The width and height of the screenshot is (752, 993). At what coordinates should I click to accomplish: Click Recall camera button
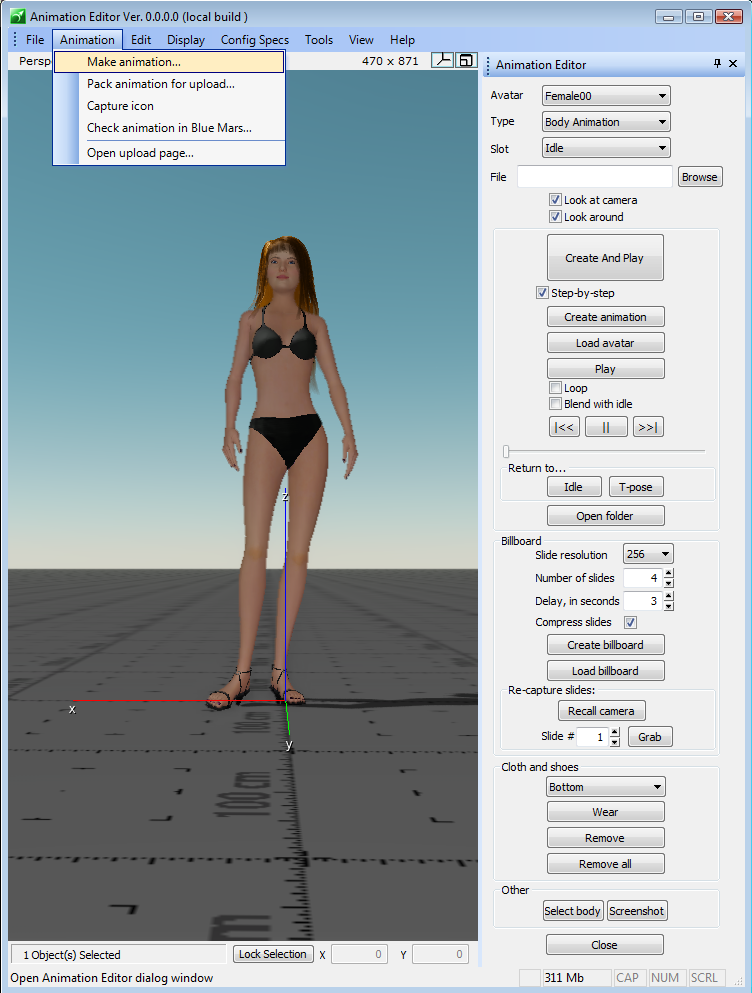(x=601, y=711)
